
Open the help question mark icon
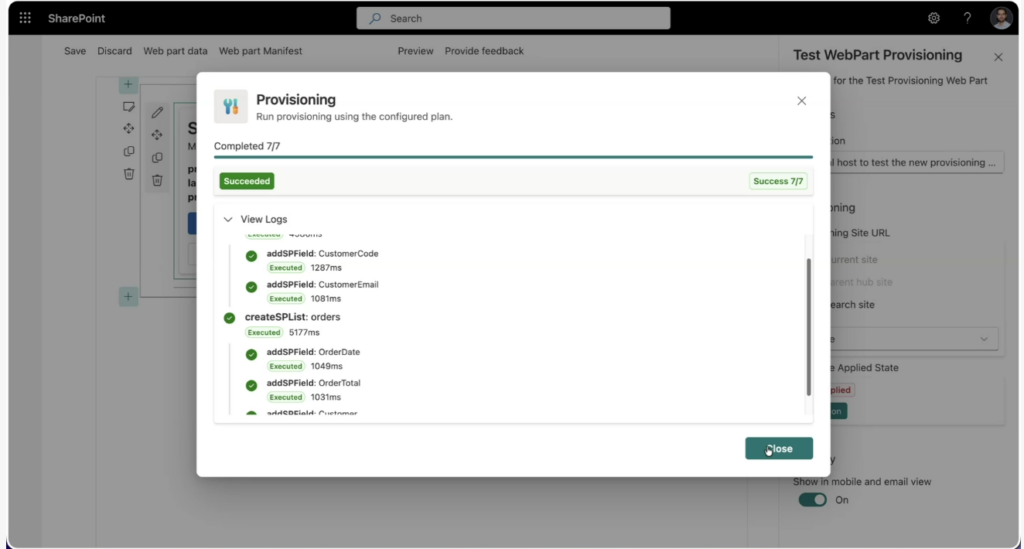(967, 18)
